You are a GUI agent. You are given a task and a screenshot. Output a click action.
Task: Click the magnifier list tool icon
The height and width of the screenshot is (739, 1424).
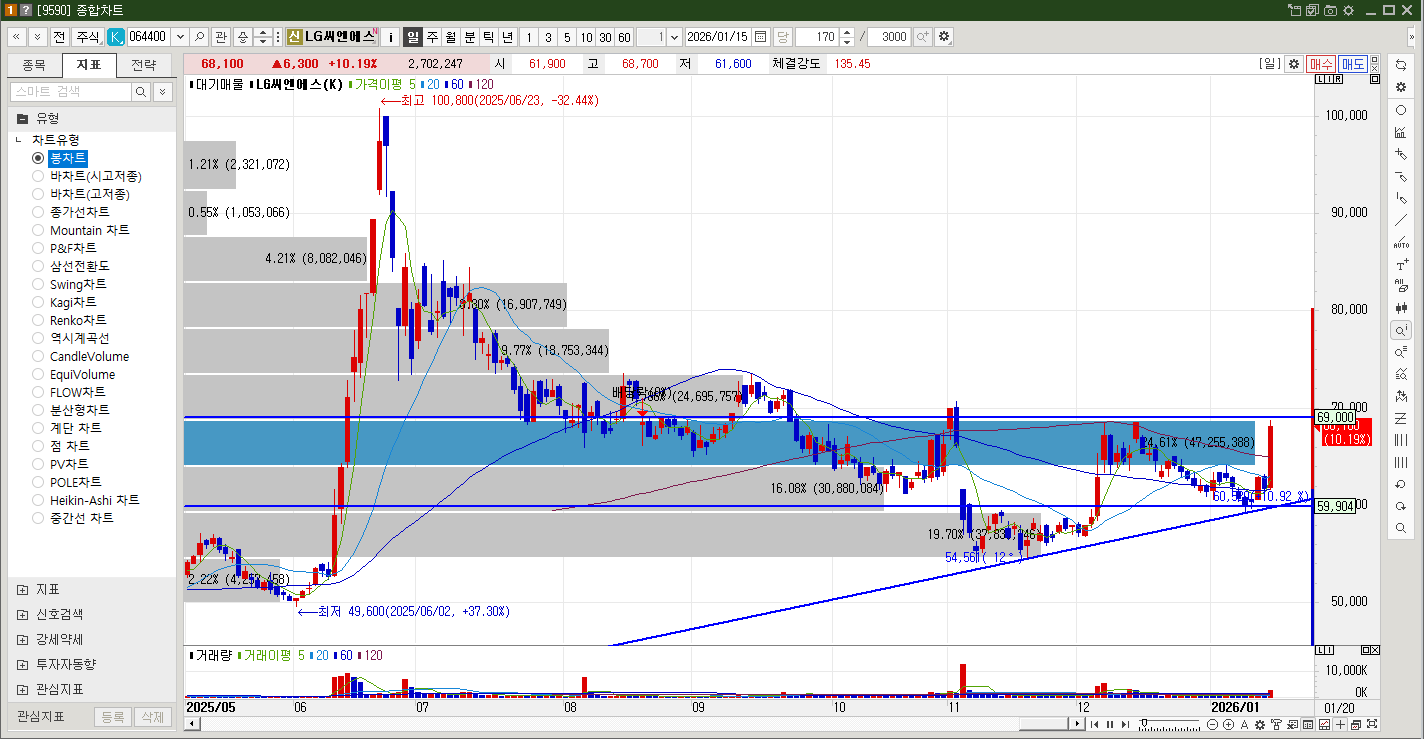coord(1401,352)
